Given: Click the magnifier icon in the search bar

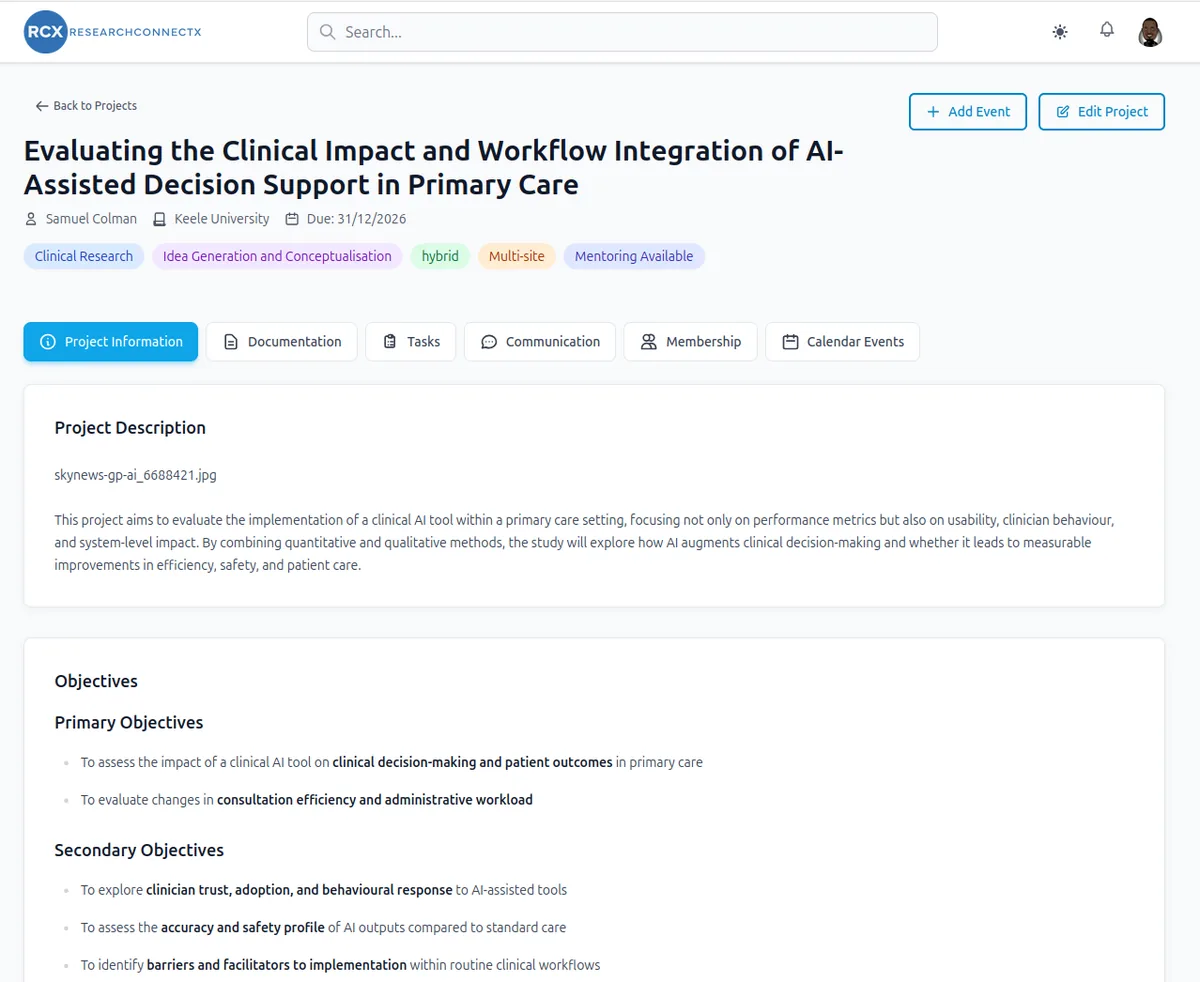Looking at the screenshot, I should pos(327,32).
